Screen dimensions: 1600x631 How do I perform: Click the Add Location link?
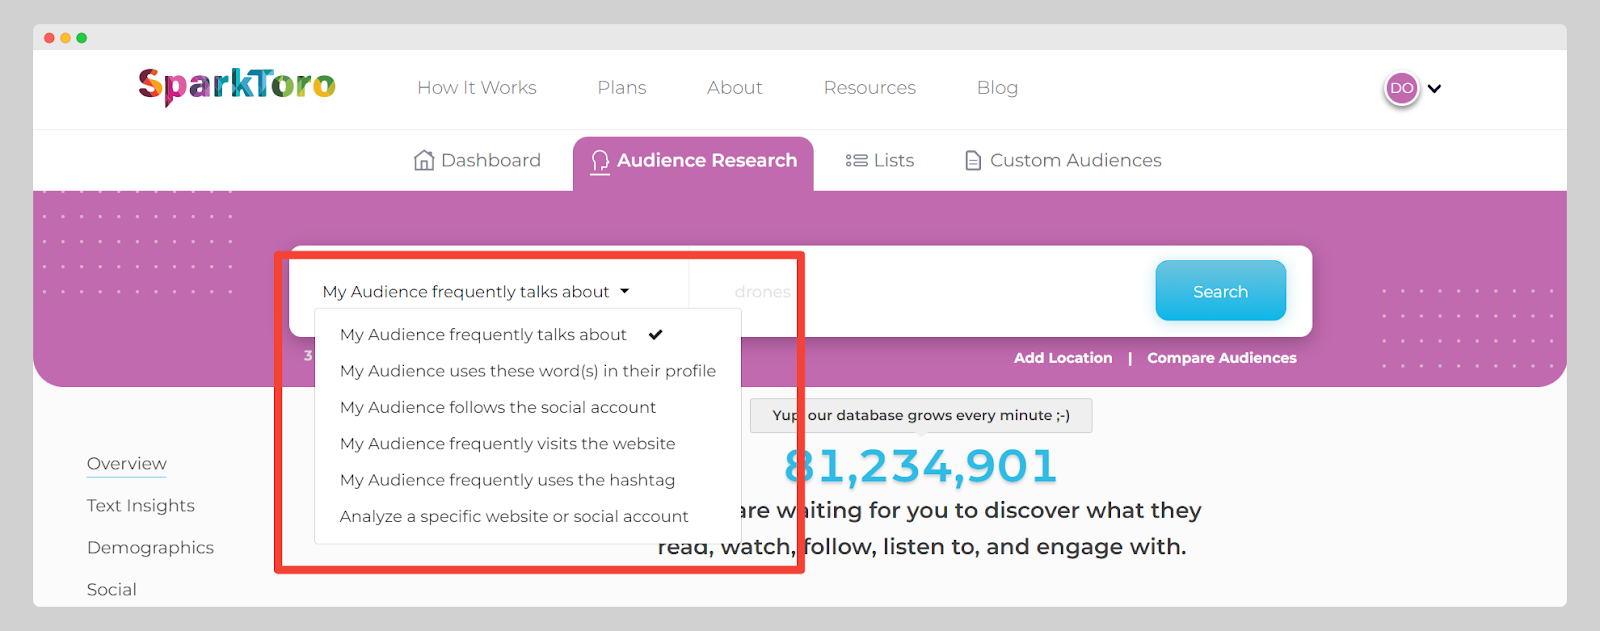click(1063, 358)
